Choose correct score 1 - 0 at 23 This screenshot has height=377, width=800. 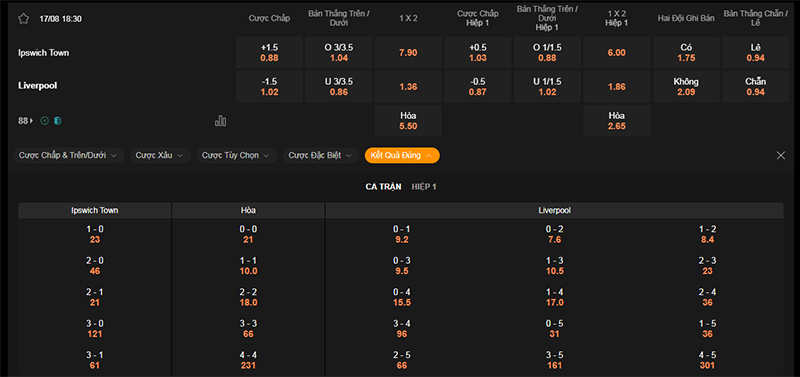point(95,235)
